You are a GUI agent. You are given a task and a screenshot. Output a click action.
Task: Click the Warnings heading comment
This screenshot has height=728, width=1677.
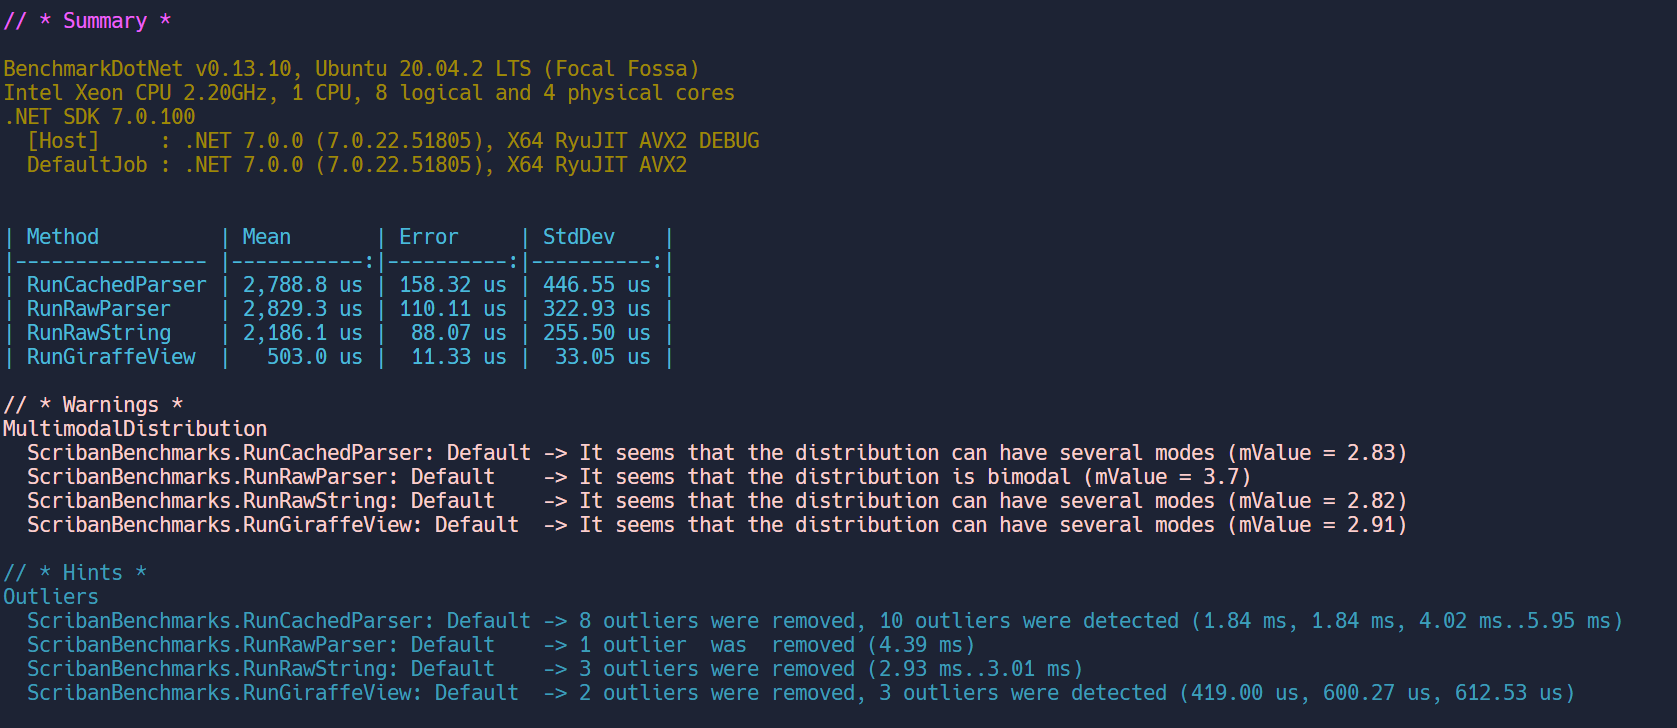93,405
